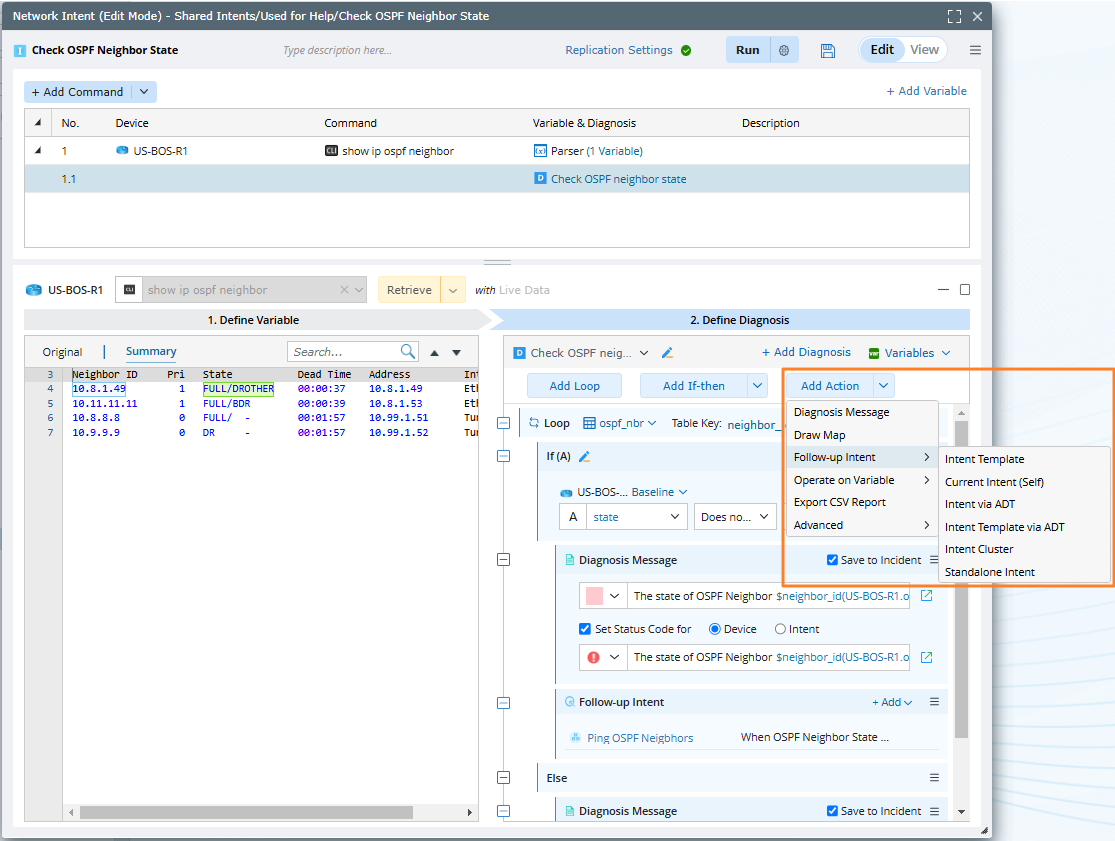
Task: Click the Run button
Action: point(747,50)
